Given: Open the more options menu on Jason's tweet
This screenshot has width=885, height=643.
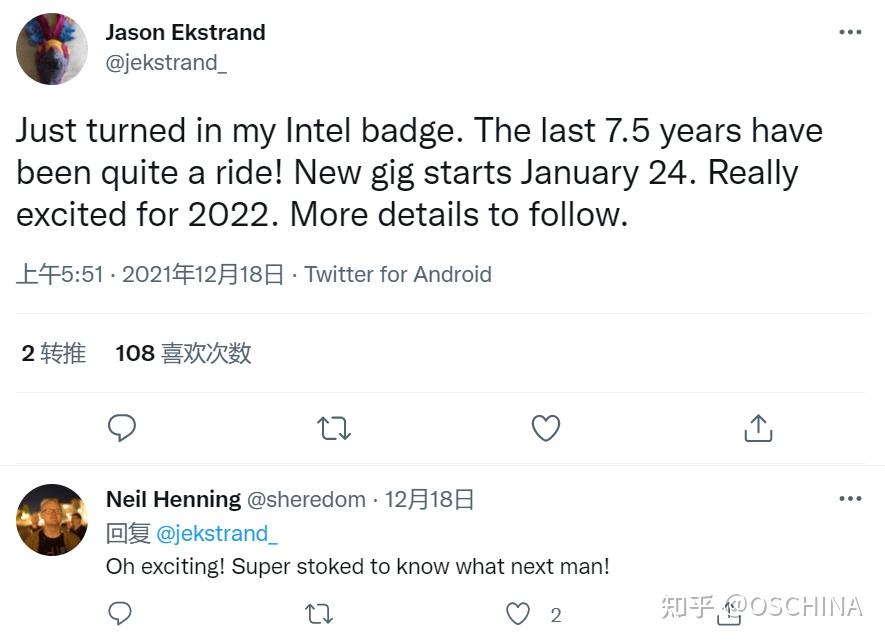Looking at the screenshot, I should (850, 31).
